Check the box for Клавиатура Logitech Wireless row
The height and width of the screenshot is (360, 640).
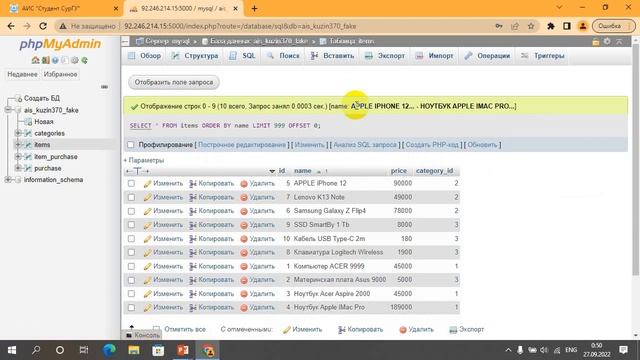pos(131,253)
